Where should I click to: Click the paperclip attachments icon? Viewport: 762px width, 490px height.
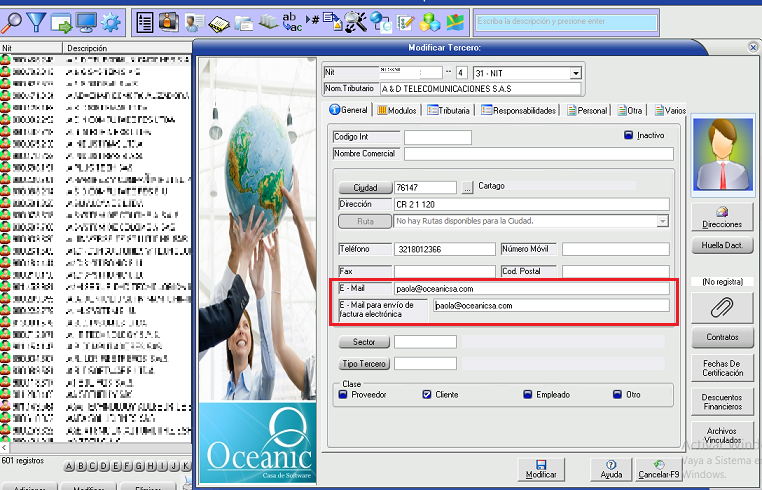click(721, 306)
